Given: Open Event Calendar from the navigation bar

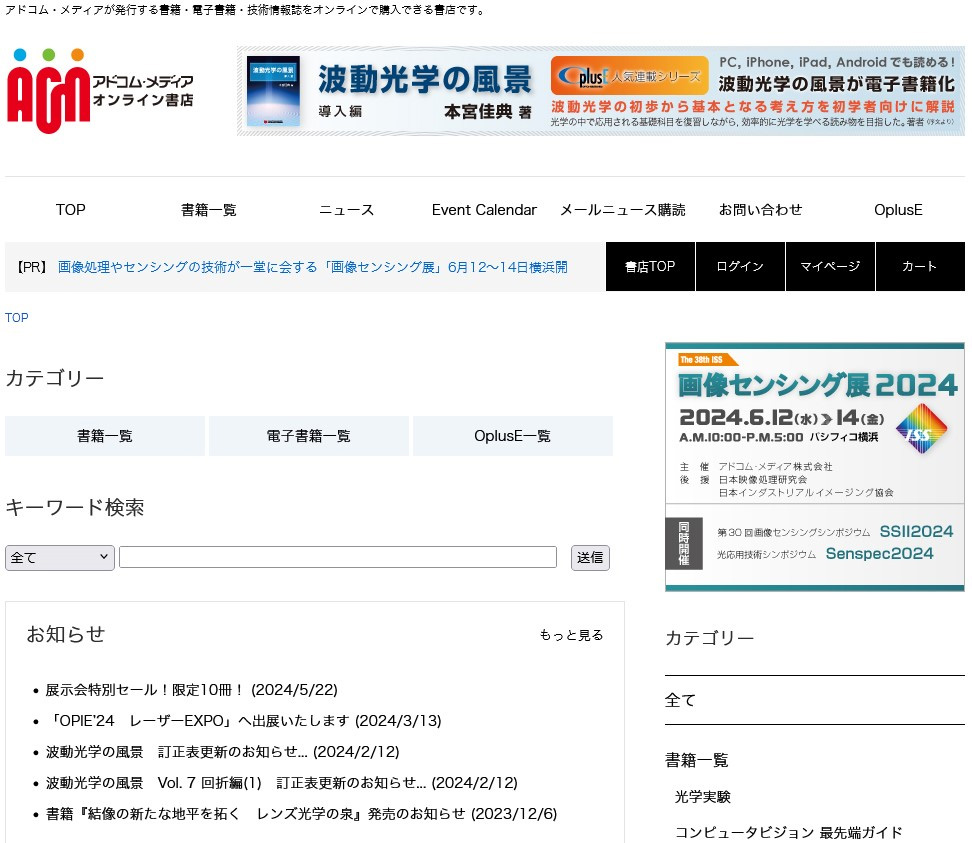Looking at the screenshot, I should (x=484, y=210).
